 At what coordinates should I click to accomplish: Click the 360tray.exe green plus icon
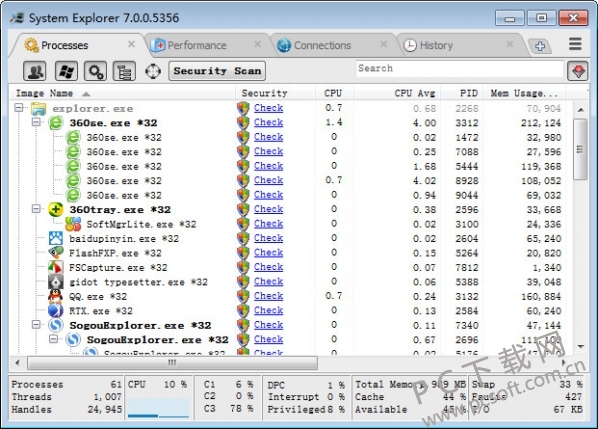click(56, 209)
